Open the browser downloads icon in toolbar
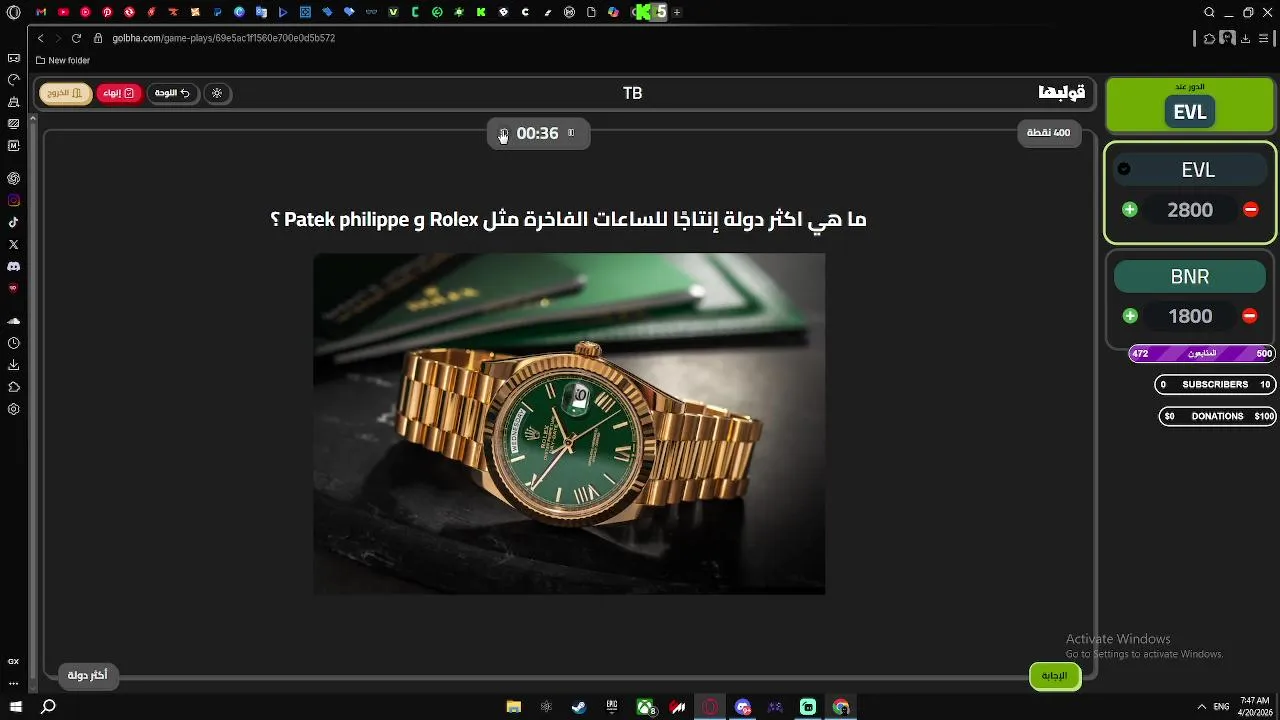Image resolution: width=1280 pixels, height=720 pixels. click(1245, 38)
